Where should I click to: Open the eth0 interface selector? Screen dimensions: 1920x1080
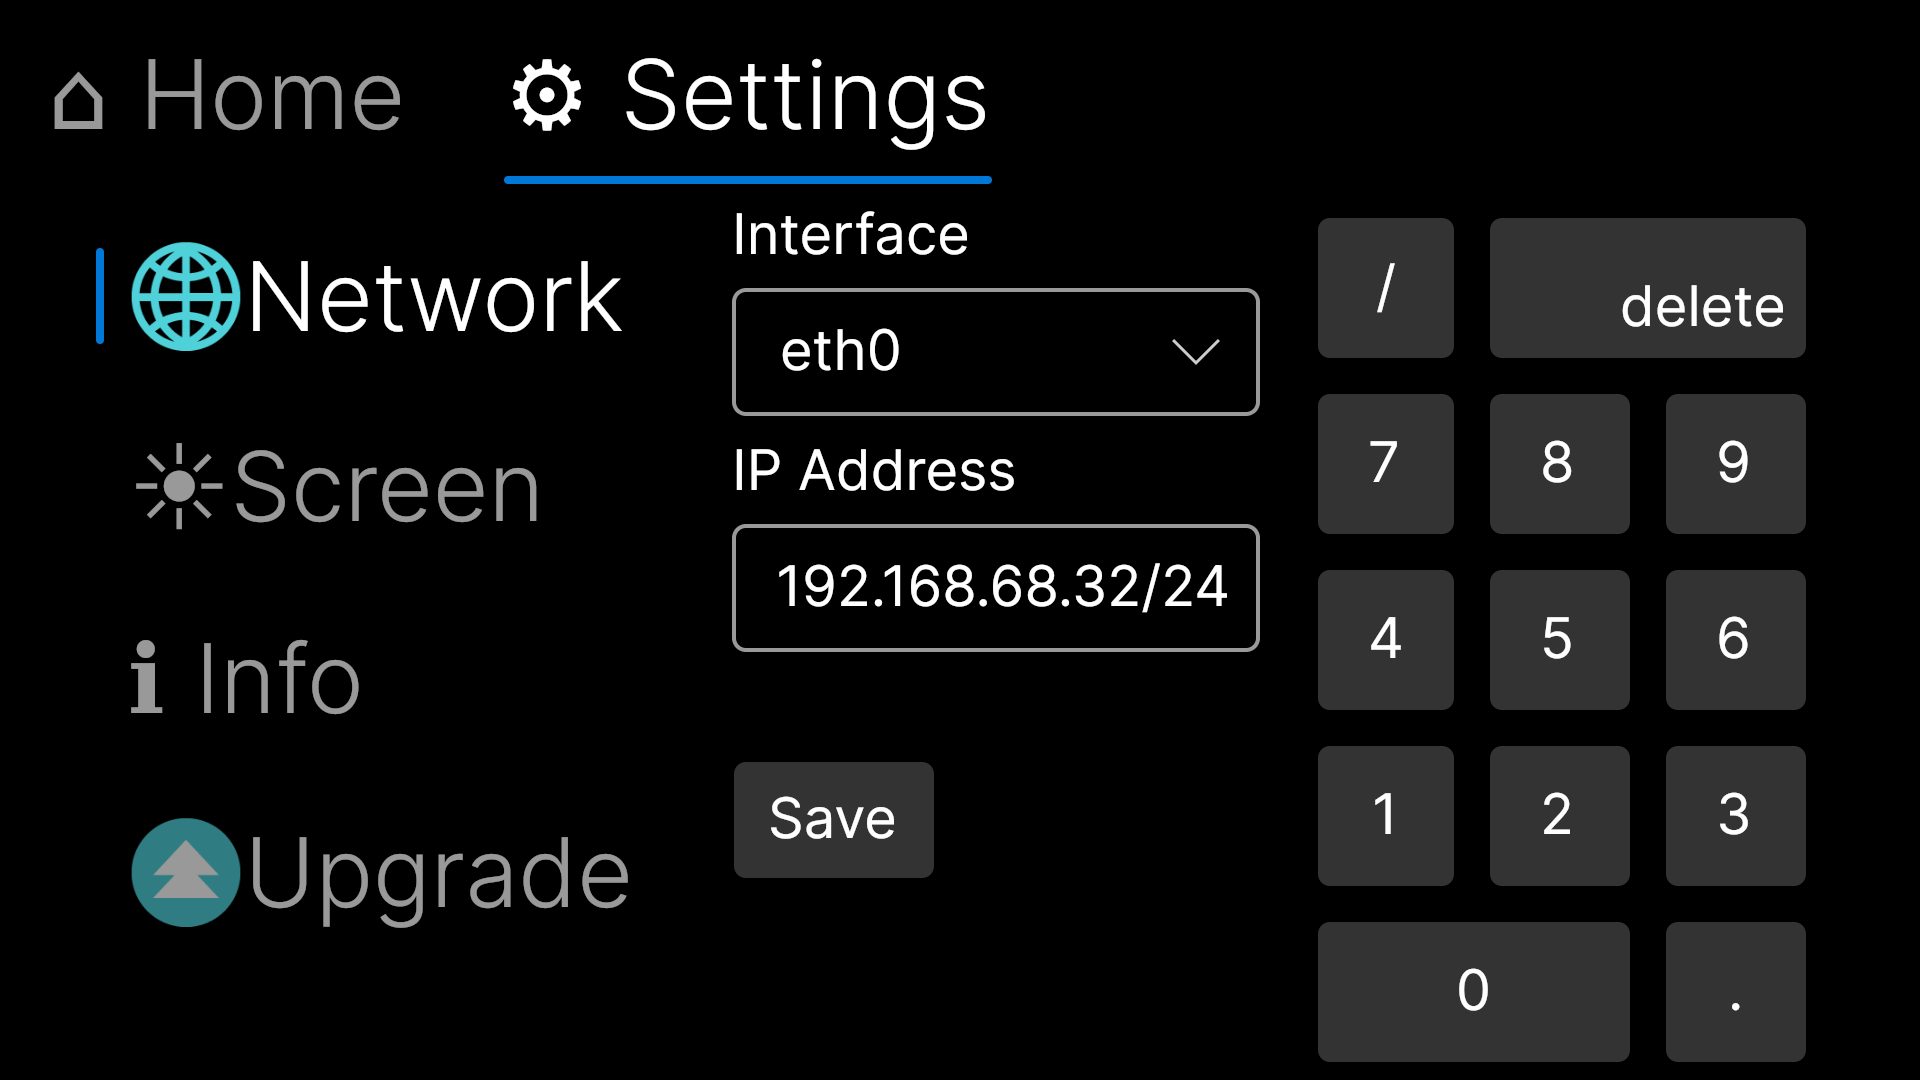coord(996,352)
